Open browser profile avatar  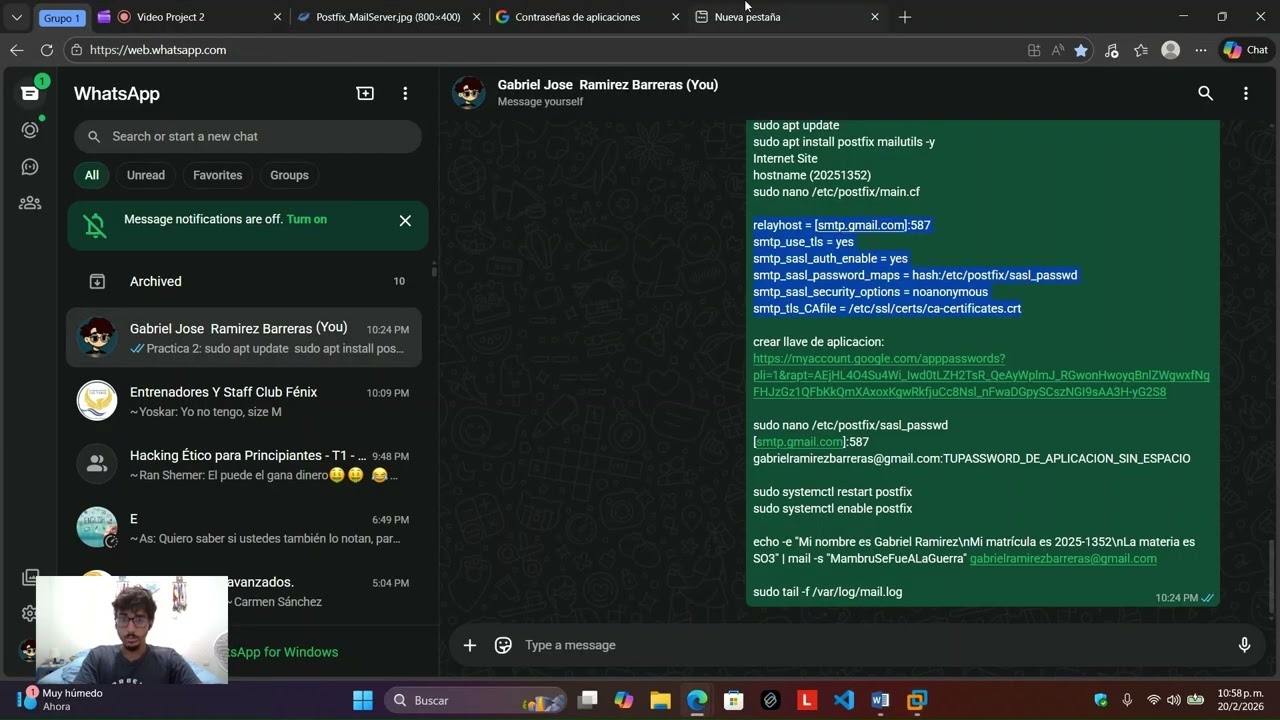click(x=1171, y=50)
